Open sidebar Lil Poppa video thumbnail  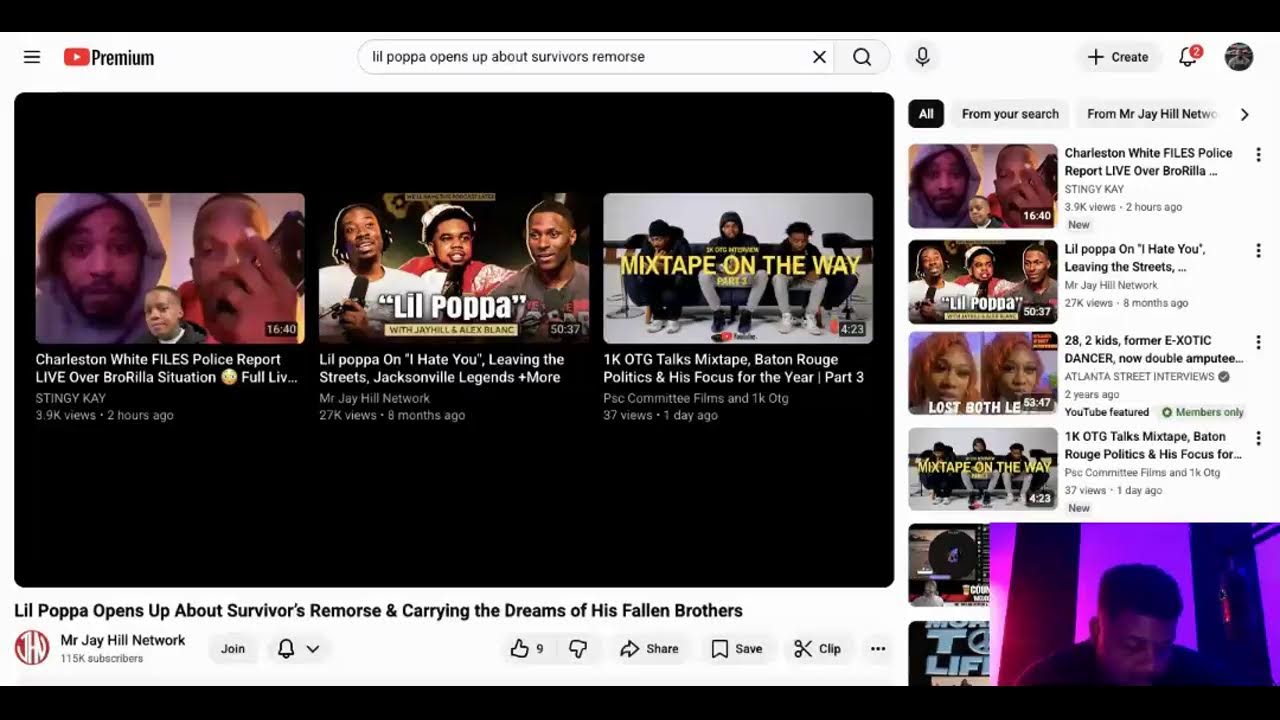(x=983, y=281)
